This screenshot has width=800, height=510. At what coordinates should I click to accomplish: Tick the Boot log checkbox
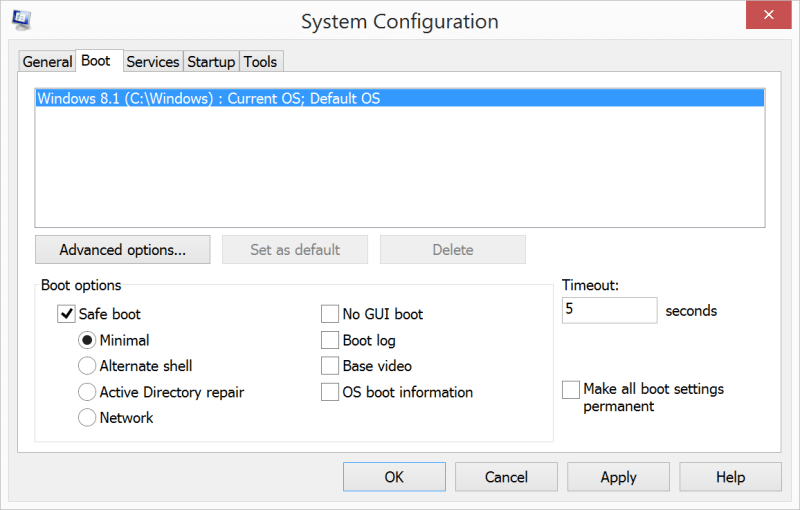coord(330,340)
